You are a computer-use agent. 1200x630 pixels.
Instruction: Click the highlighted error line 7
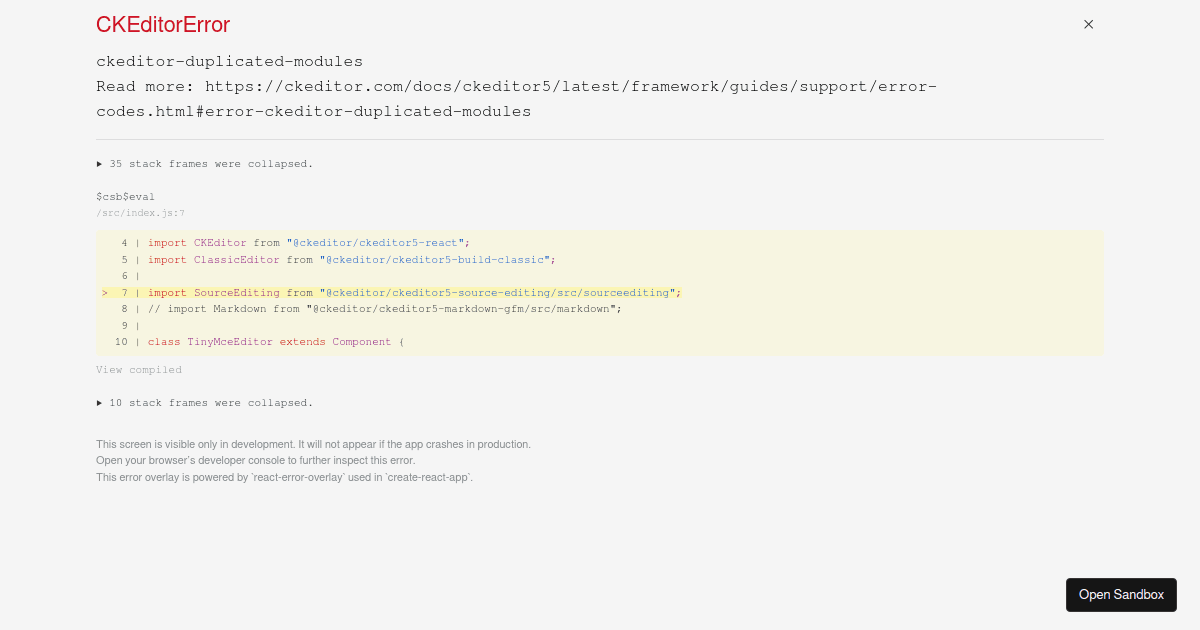(400, 292)
